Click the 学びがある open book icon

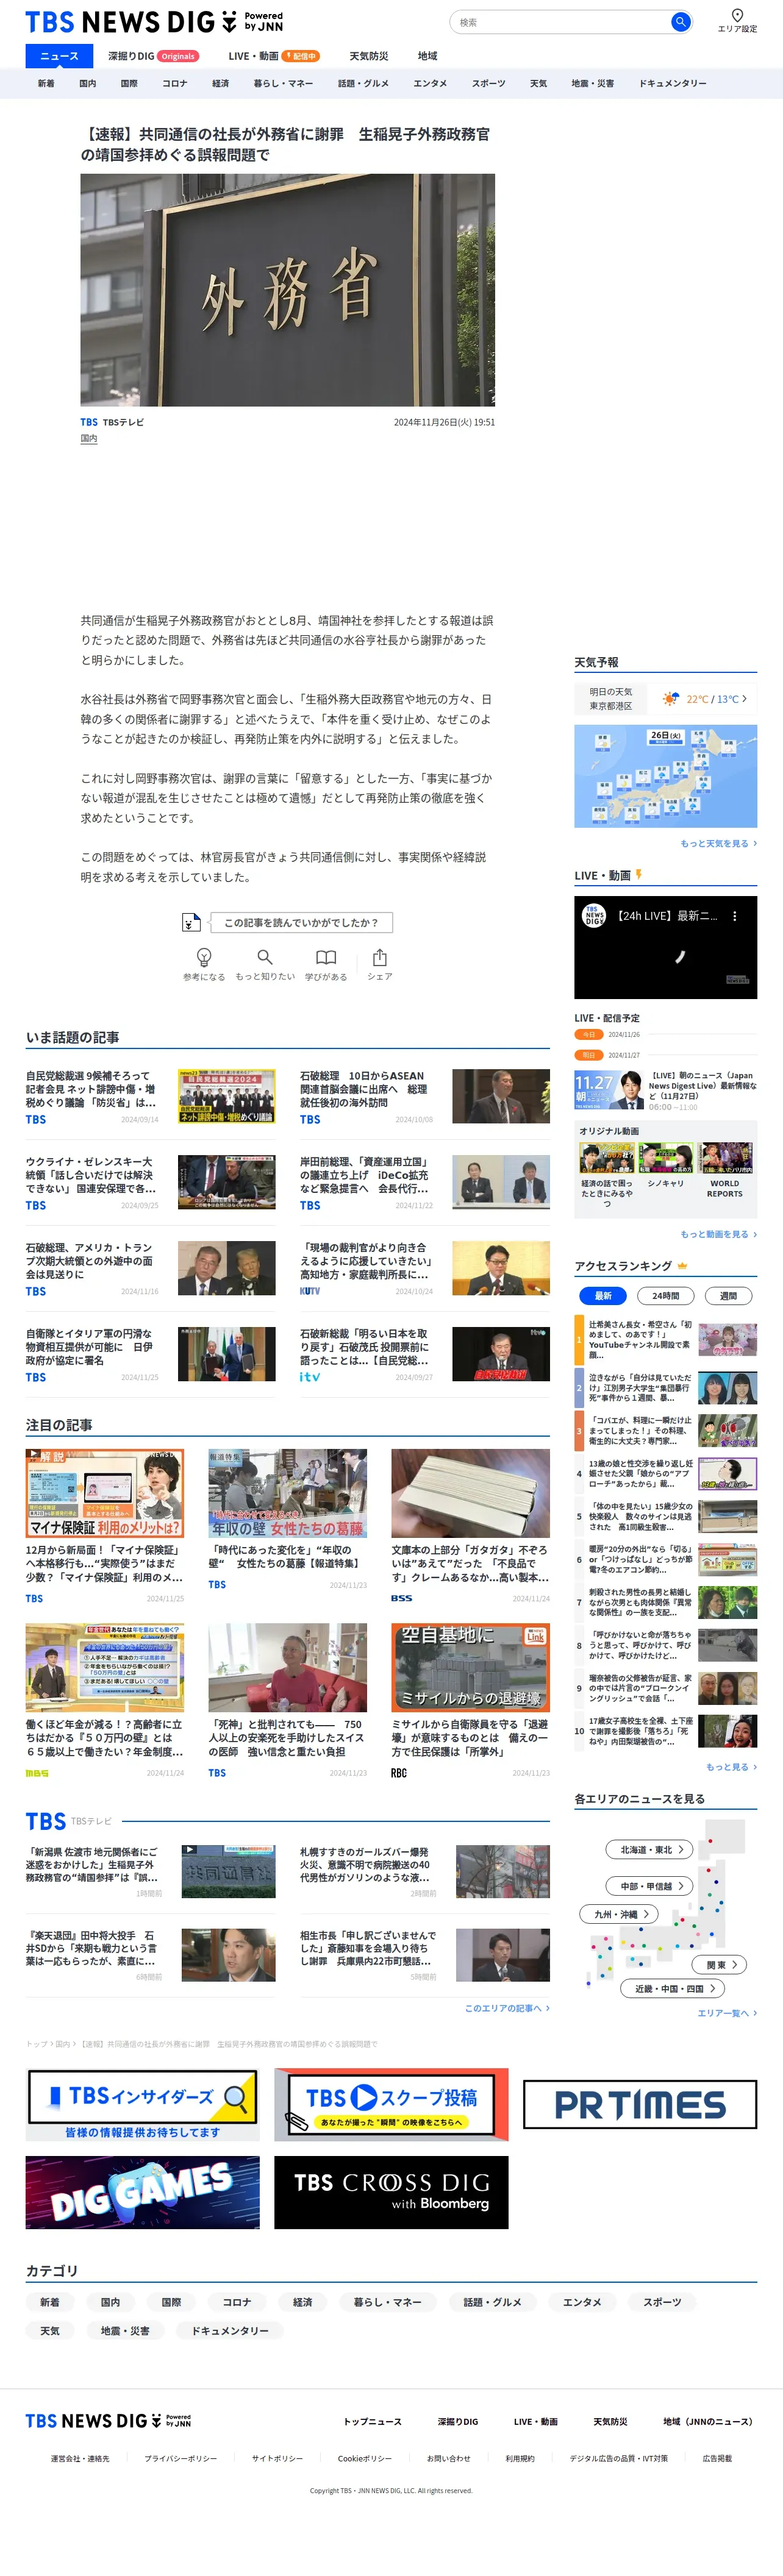(326, 957)
